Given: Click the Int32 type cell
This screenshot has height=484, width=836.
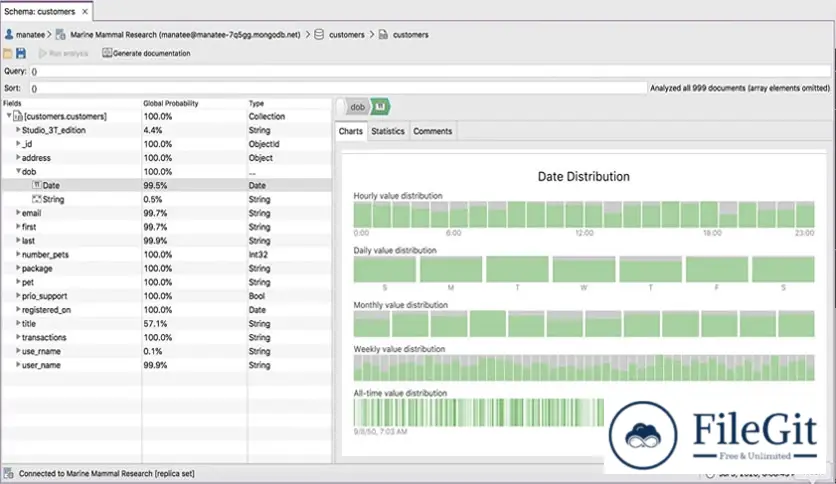Looking at the screenshot, I should click(x=258, y=255).
